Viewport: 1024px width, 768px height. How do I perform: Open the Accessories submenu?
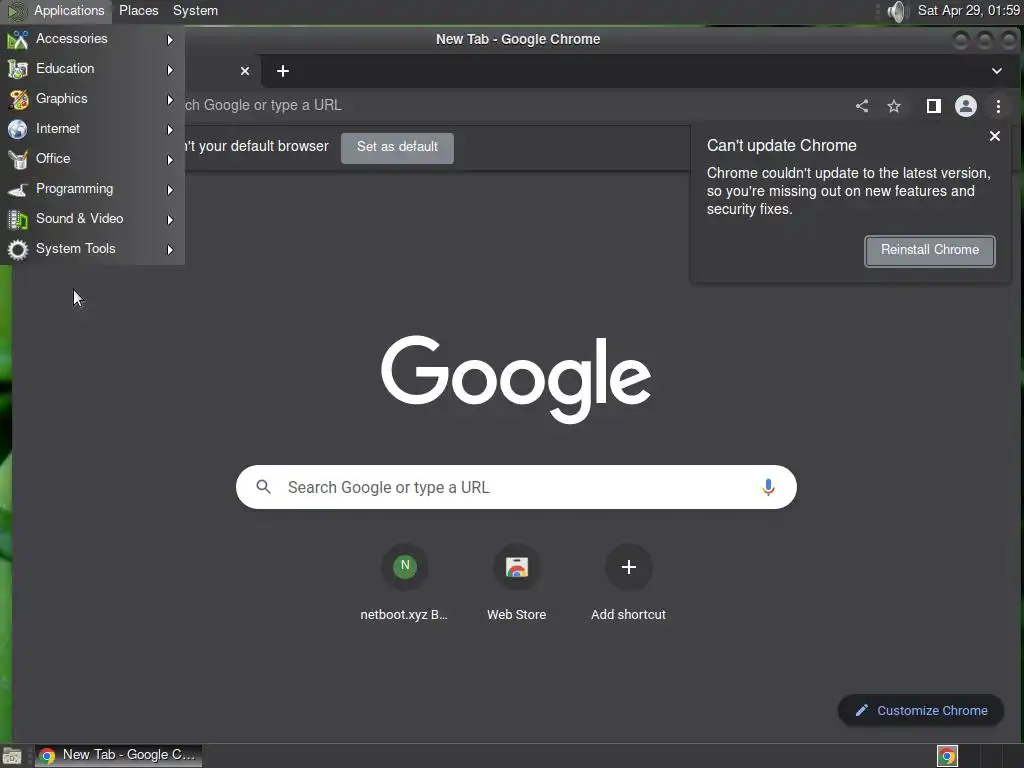tap(92, 39)
